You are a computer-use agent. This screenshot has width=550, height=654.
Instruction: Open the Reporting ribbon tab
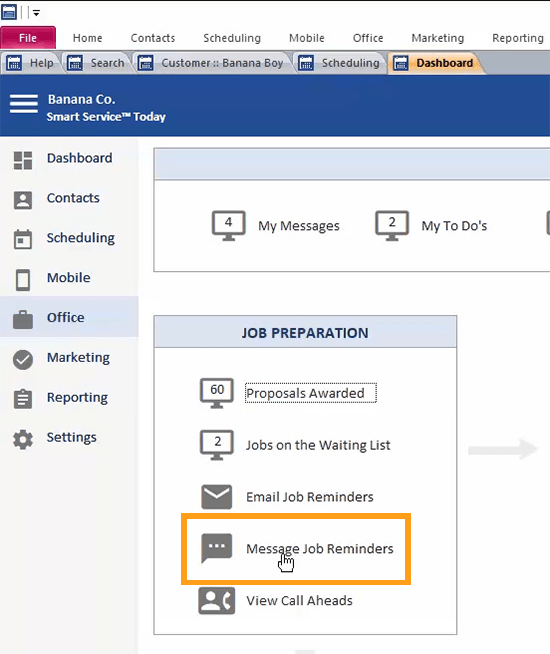(x=518, y=38)
